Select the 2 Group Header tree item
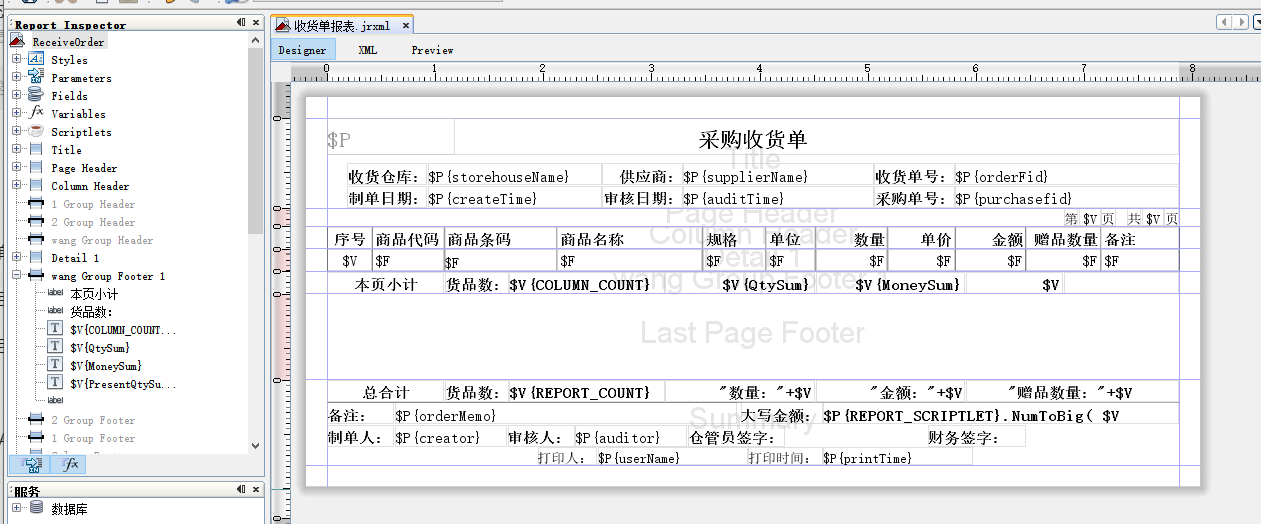 (x=93, y=222)
